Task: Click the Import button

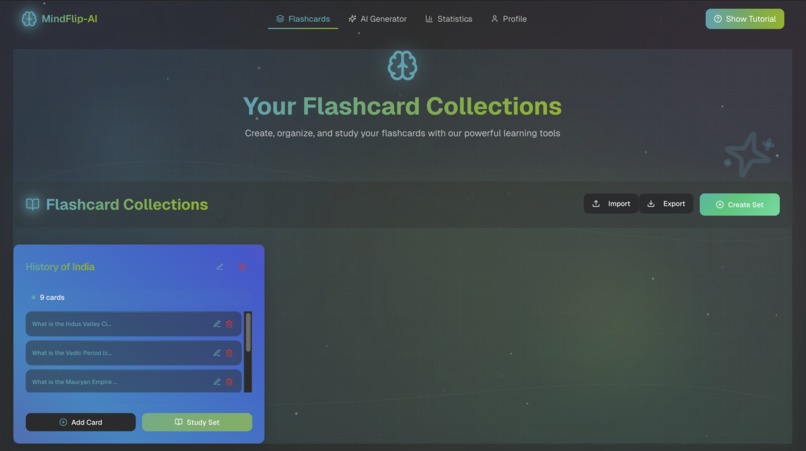Action: pyautogui.click(x=611, y=204)
